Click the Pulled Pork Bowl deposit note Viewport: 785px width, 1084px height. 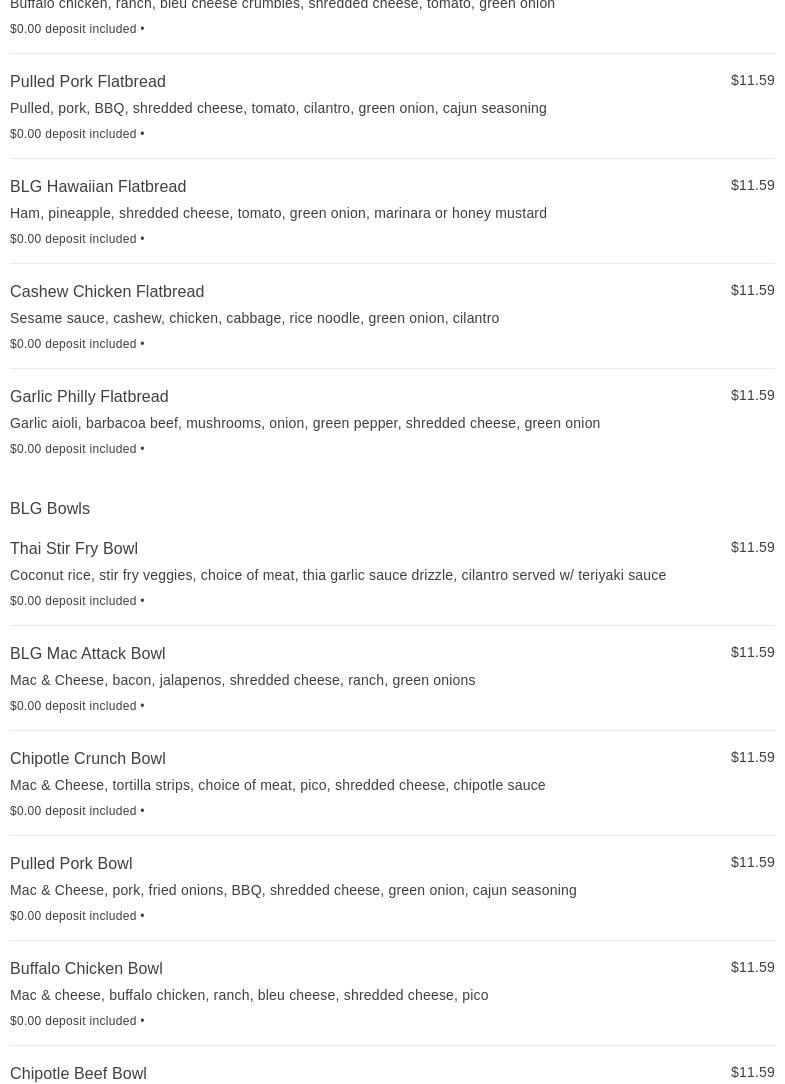[x=77, y=916]
